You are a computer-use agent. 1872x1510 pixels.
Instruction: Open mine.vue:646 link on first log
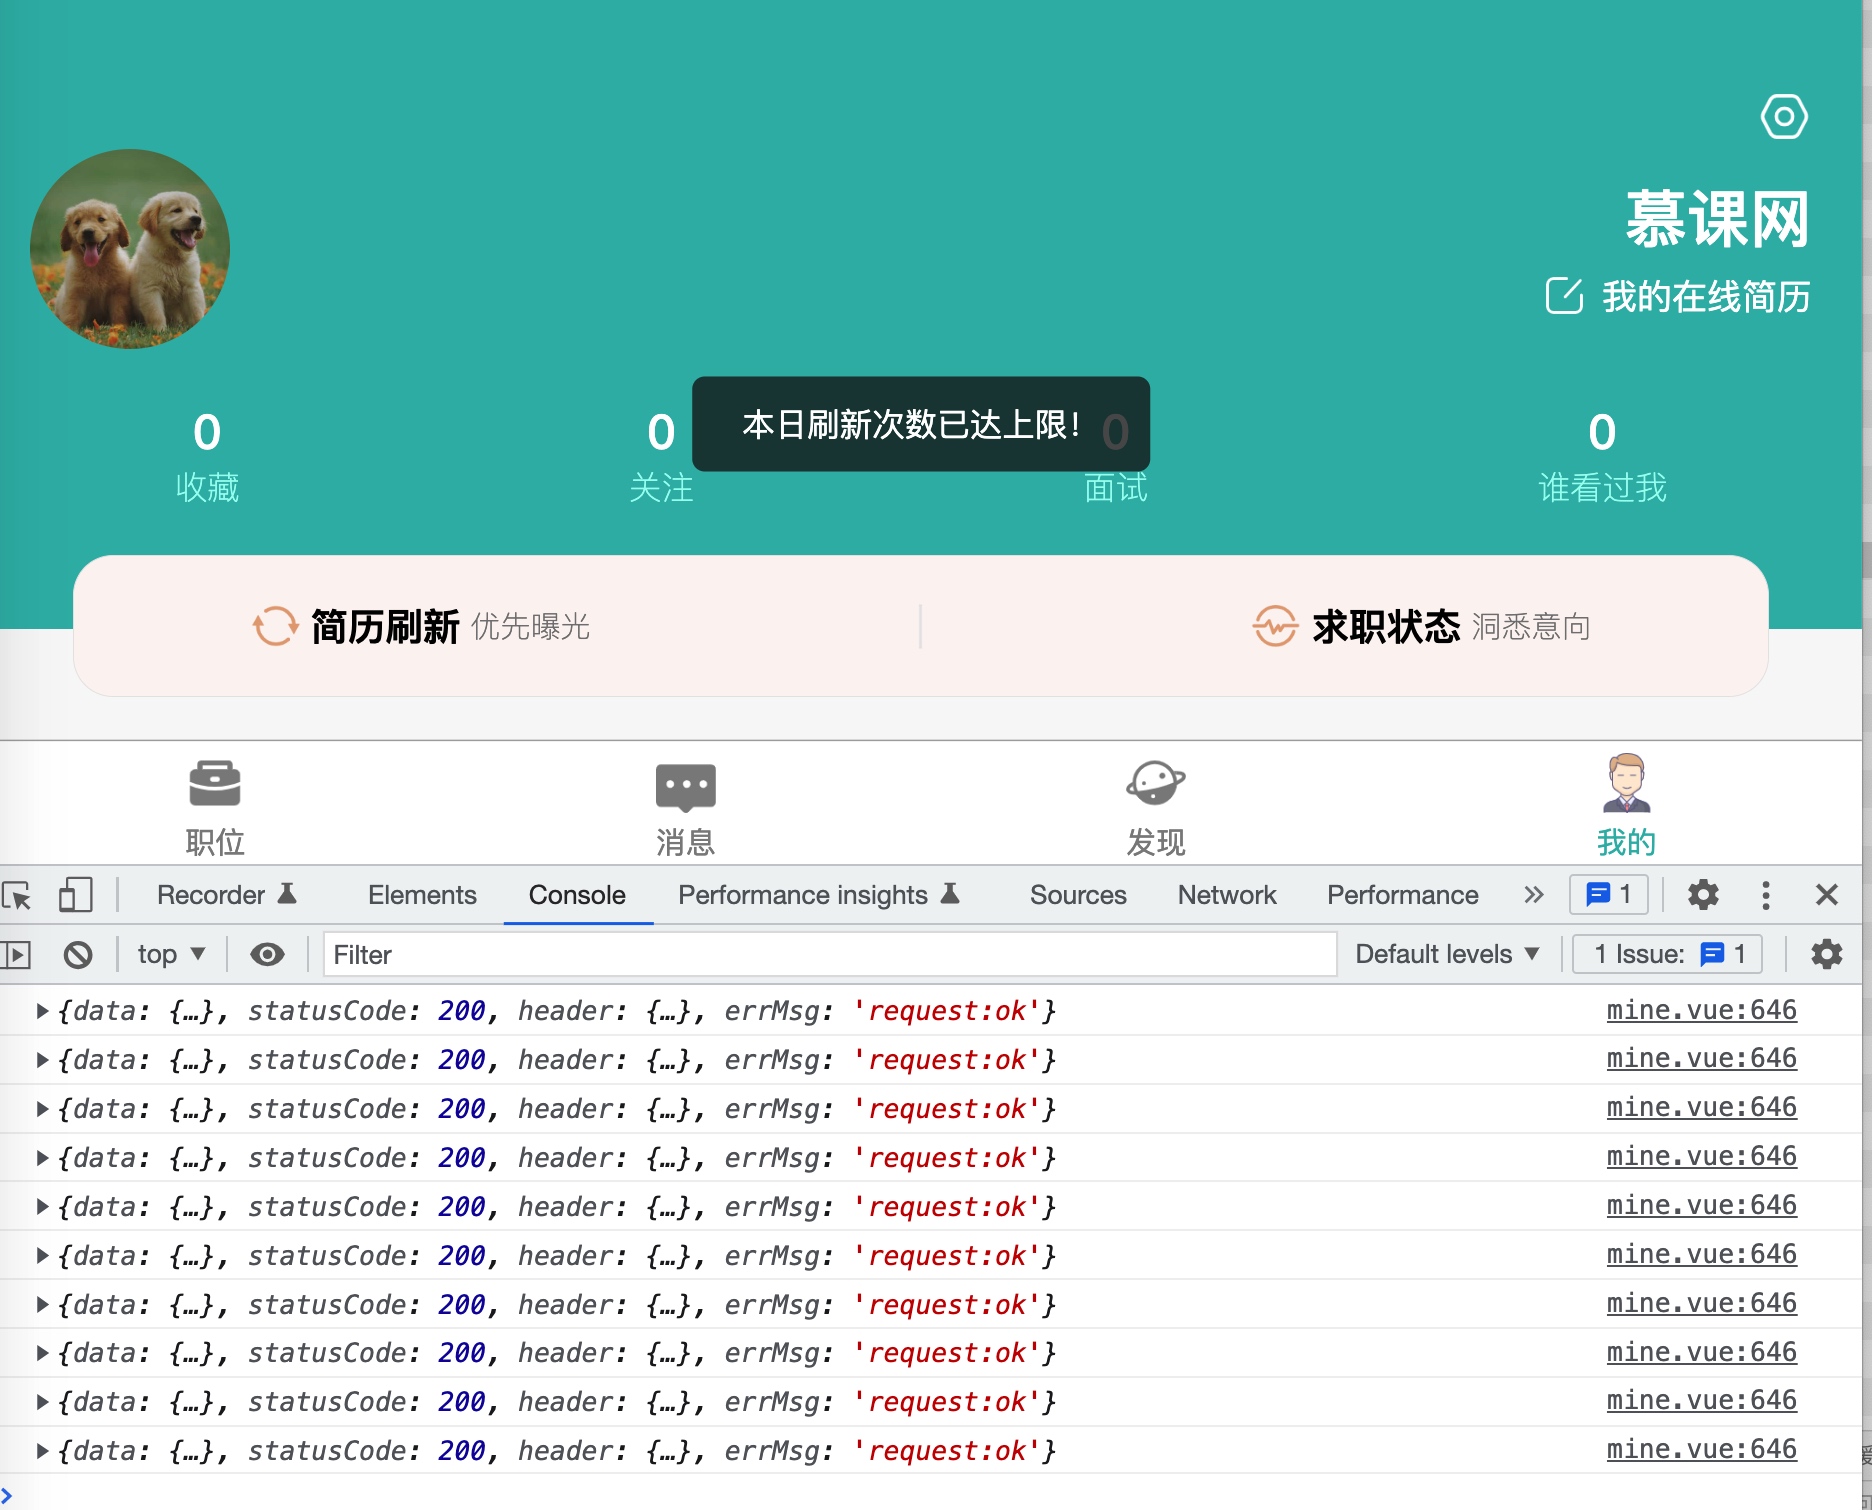tap(1701, 1010)
